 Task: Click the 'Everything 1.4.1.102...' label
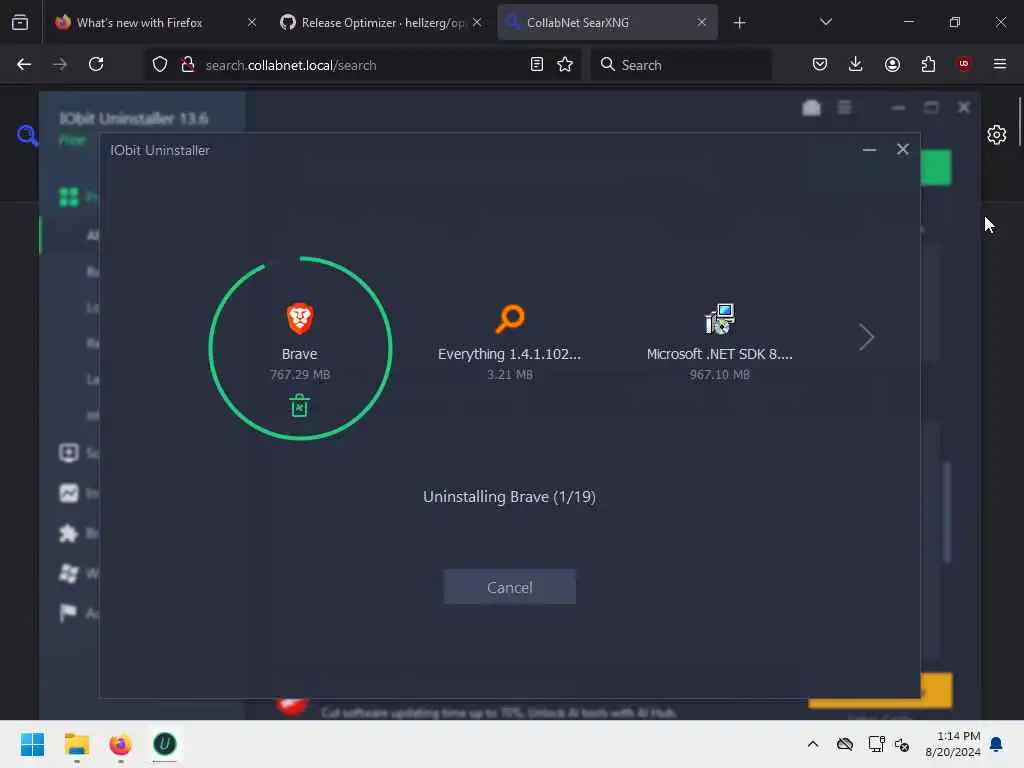click(x=509, y=354)
